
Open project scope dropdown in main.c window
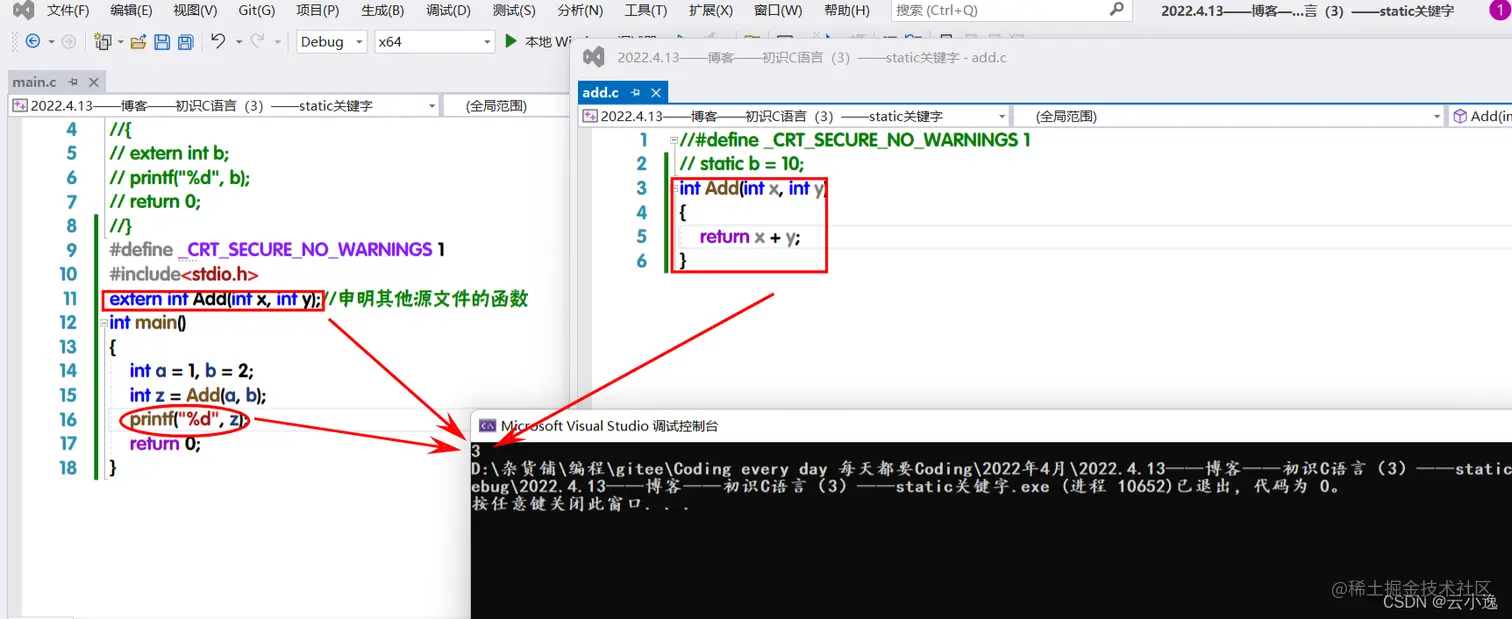point(432,105)
